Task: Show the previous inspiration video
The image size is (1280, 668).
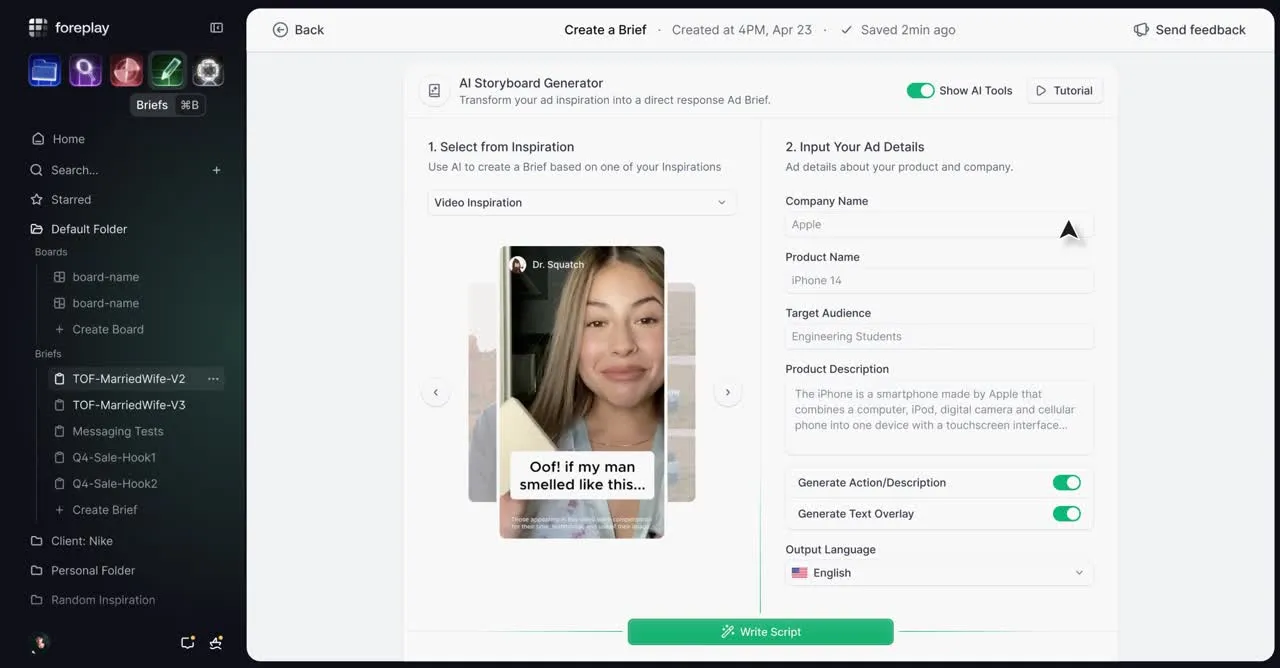Action: tap(435, 392)
